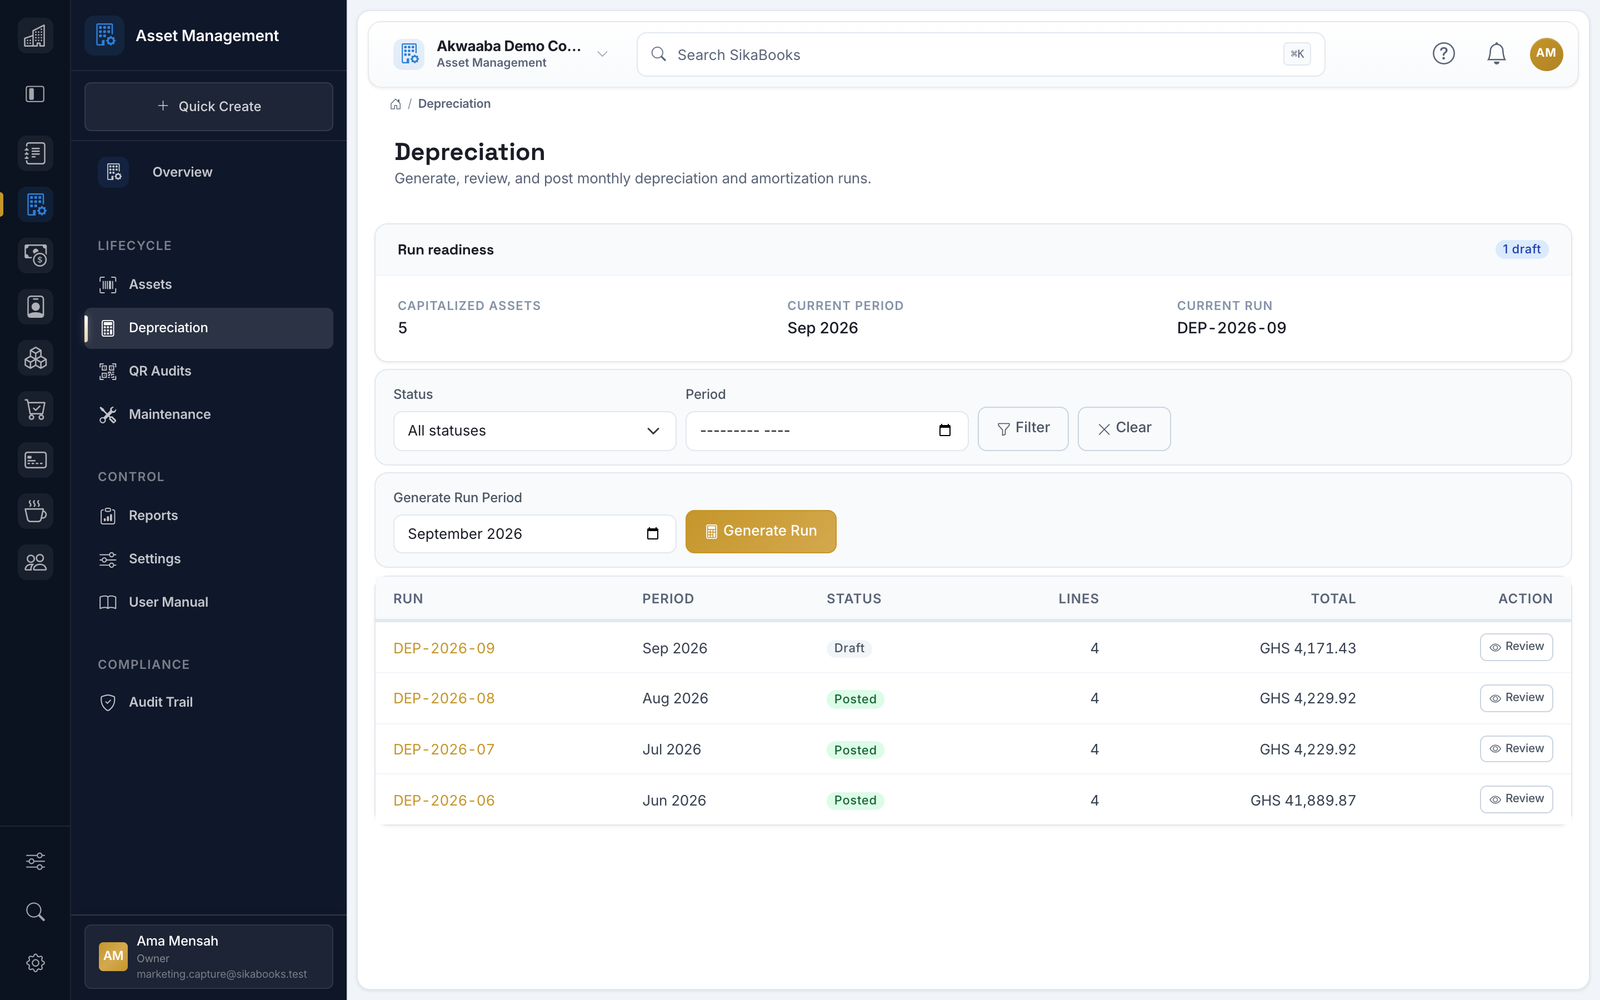Review the DEP-2026-09 draft run
This screenshot has height=1000, width=1600.
click(x=1516, y=647)
